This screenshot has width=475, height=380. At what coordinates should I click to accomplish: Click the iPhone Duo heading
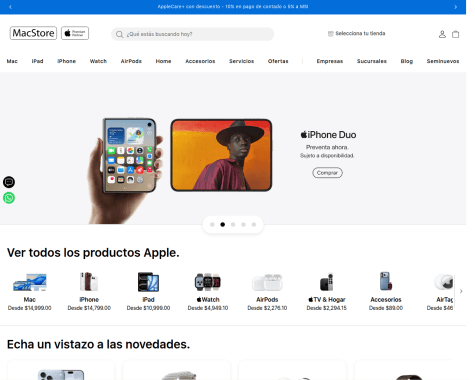click(x=328, y=135)
